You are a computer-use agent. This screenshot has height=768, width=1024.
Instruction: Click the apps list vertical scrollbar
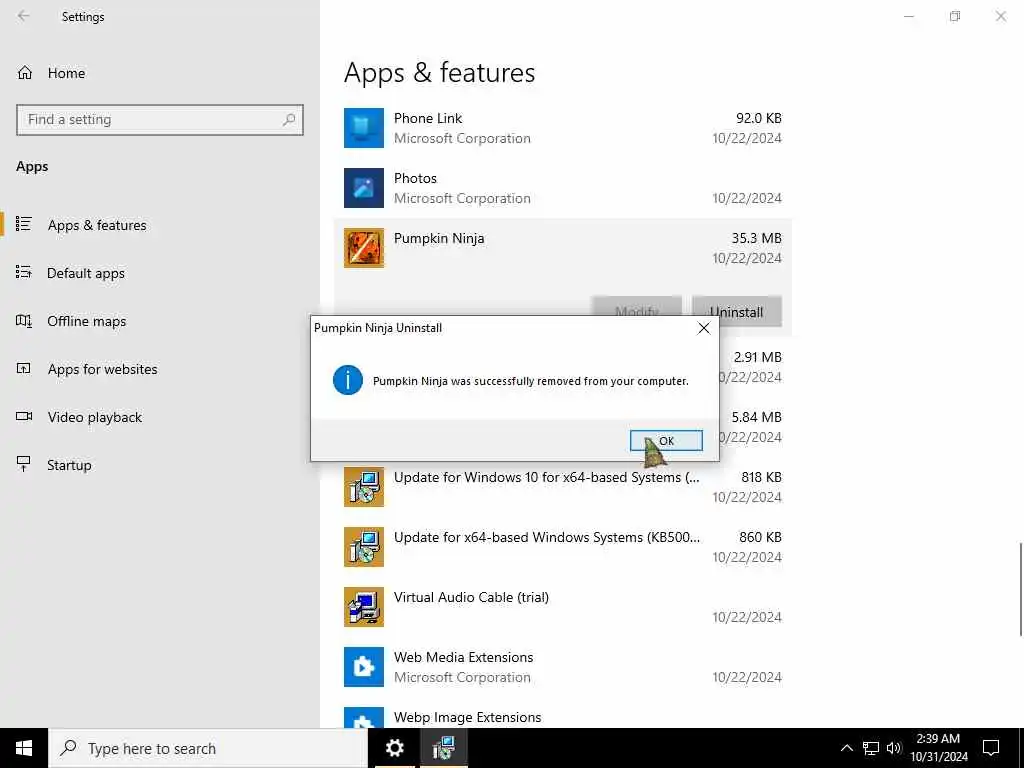coord(1020,589)
